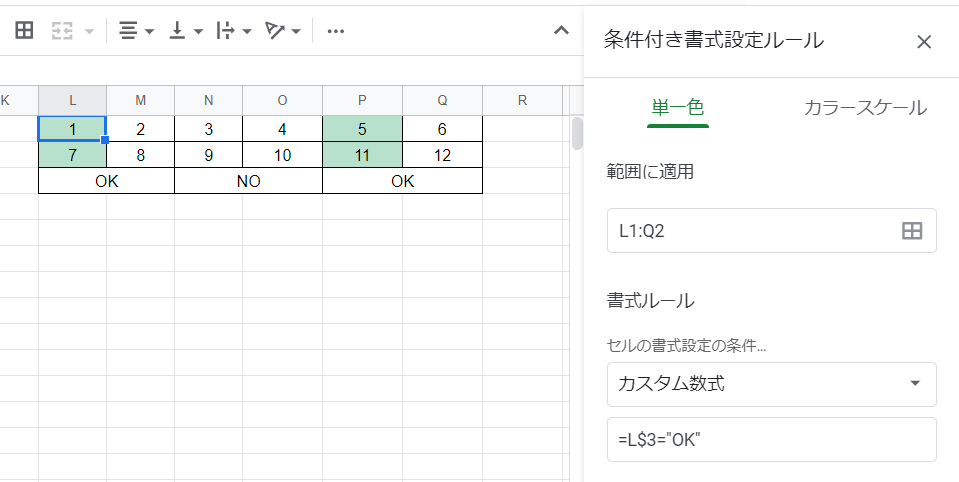Click the merged cell containing NO
Screen dimensions: 959x482
pyautogui.click(x=248, y=181)
